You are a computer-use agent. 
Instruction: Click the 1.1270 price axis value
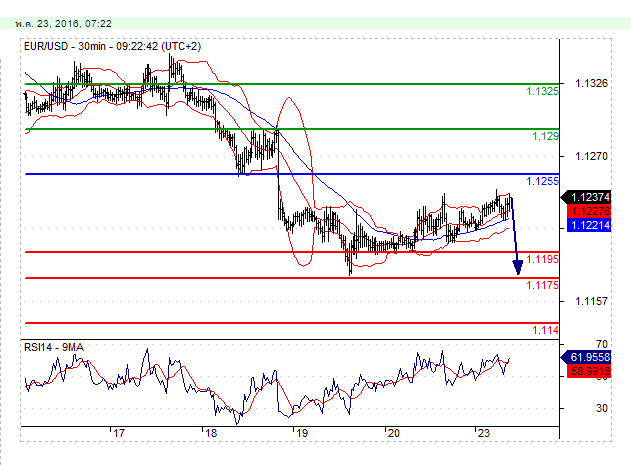click(591, 156)
